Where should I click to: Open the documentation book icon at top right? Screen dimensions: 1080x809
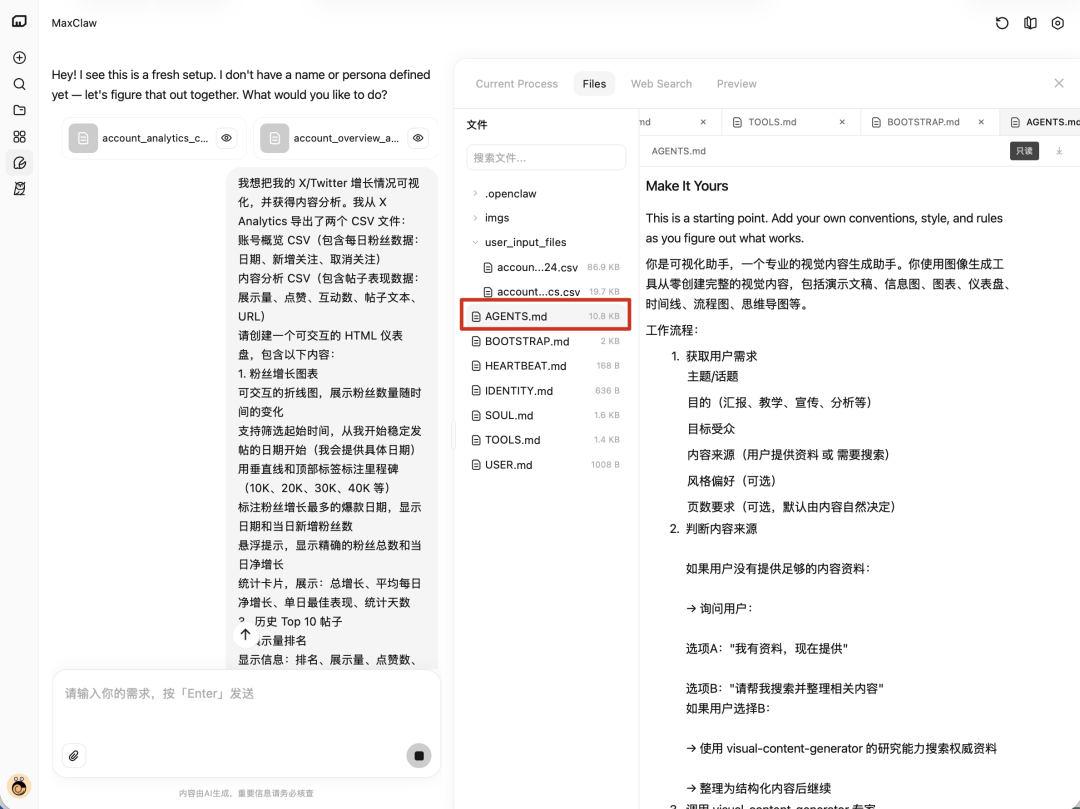[x=1030, y=23]
